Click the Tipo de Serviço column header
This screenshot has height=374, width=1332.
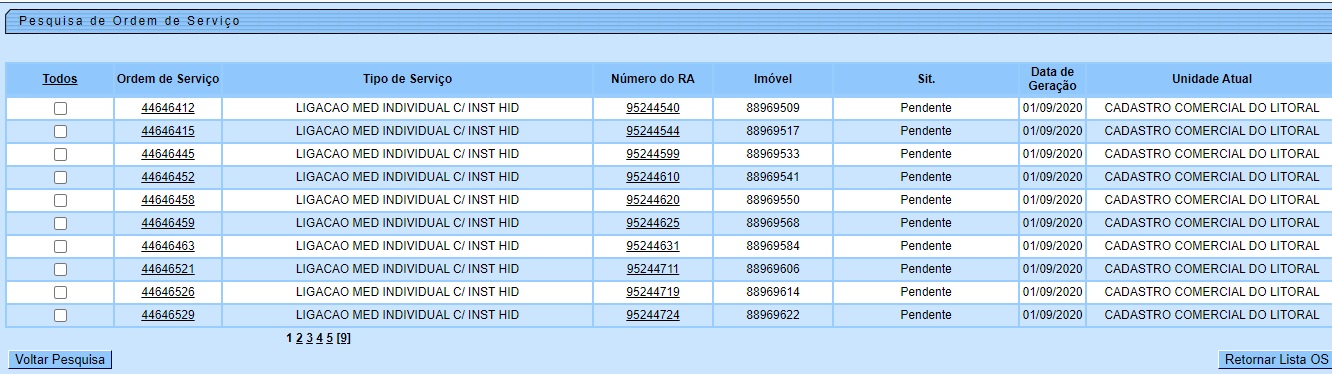point(407,79)
